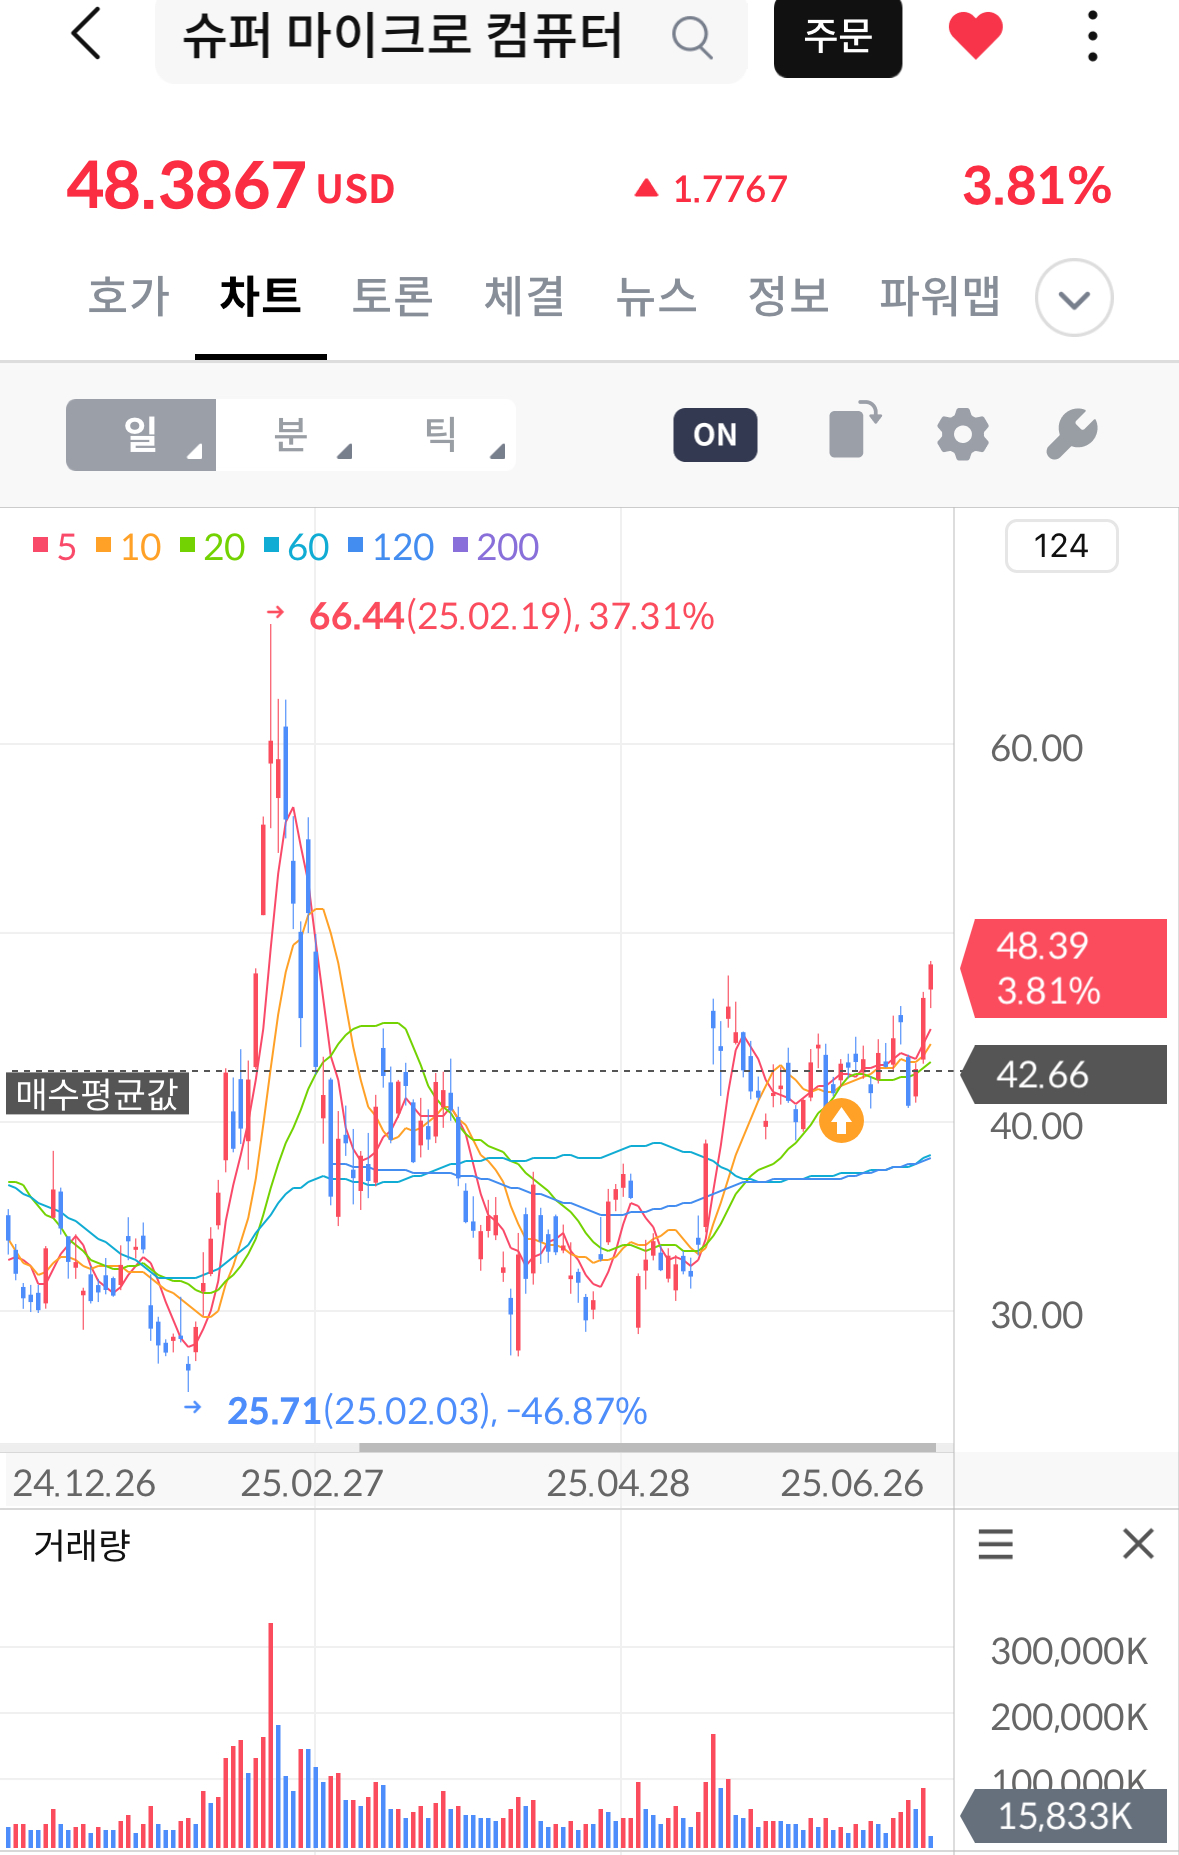Select the 차트 tab
The width and height of the screenshot is (1179, 1855).
pos(261,296)
